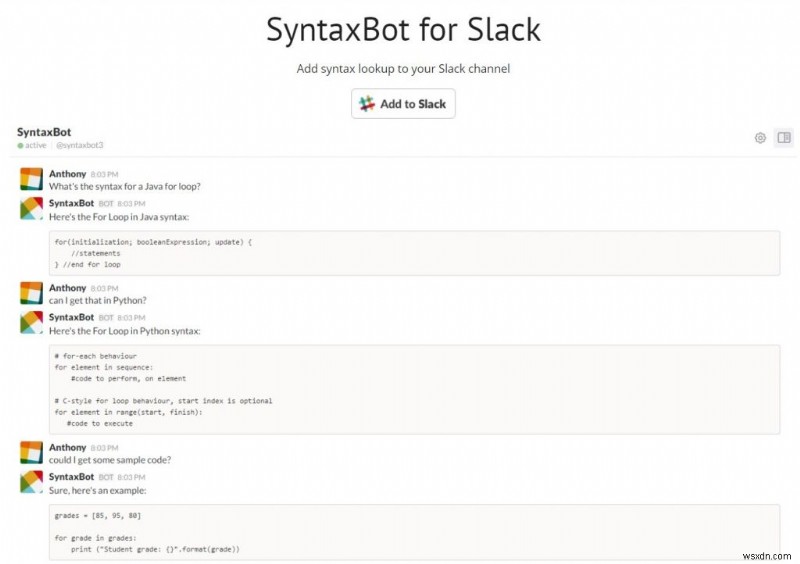Open SyntaxBot's name above 'Sure, here's an example'
The image size is (800, 564).
coord(71,477)
